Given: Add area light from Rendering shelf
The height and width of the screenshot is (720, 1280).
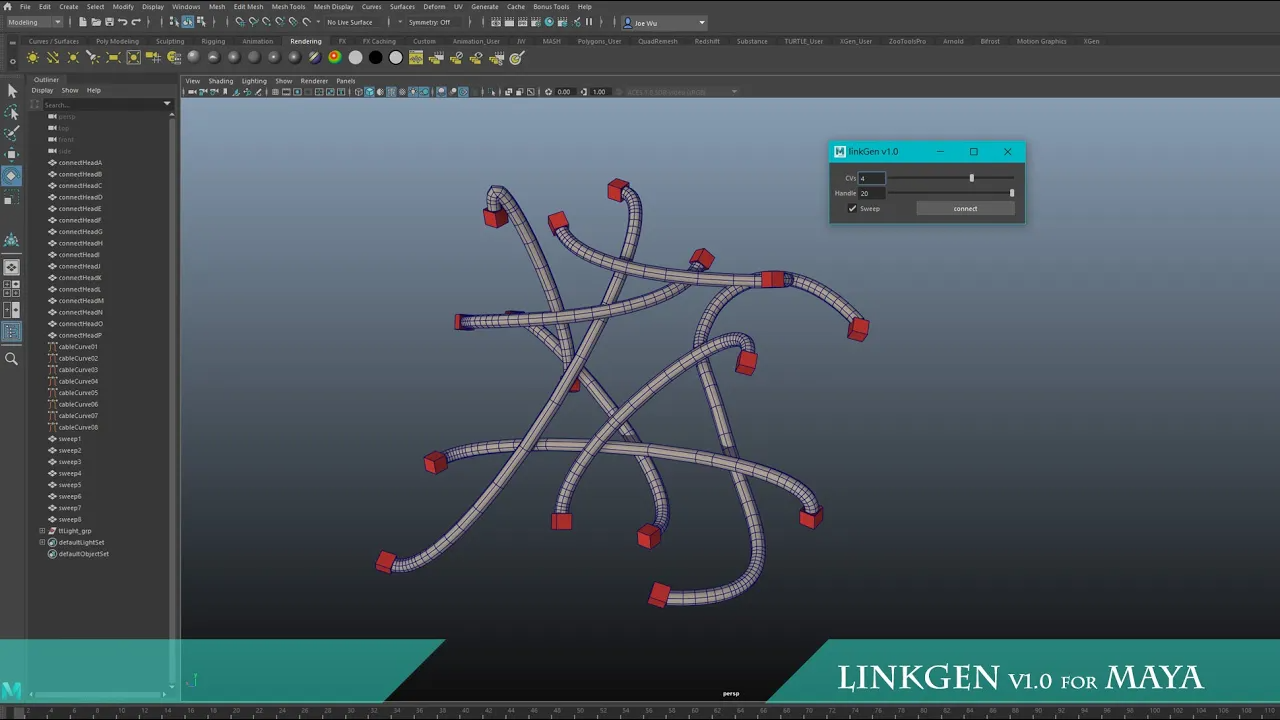Looking at the screenshot, I should [x=113, y=58].
